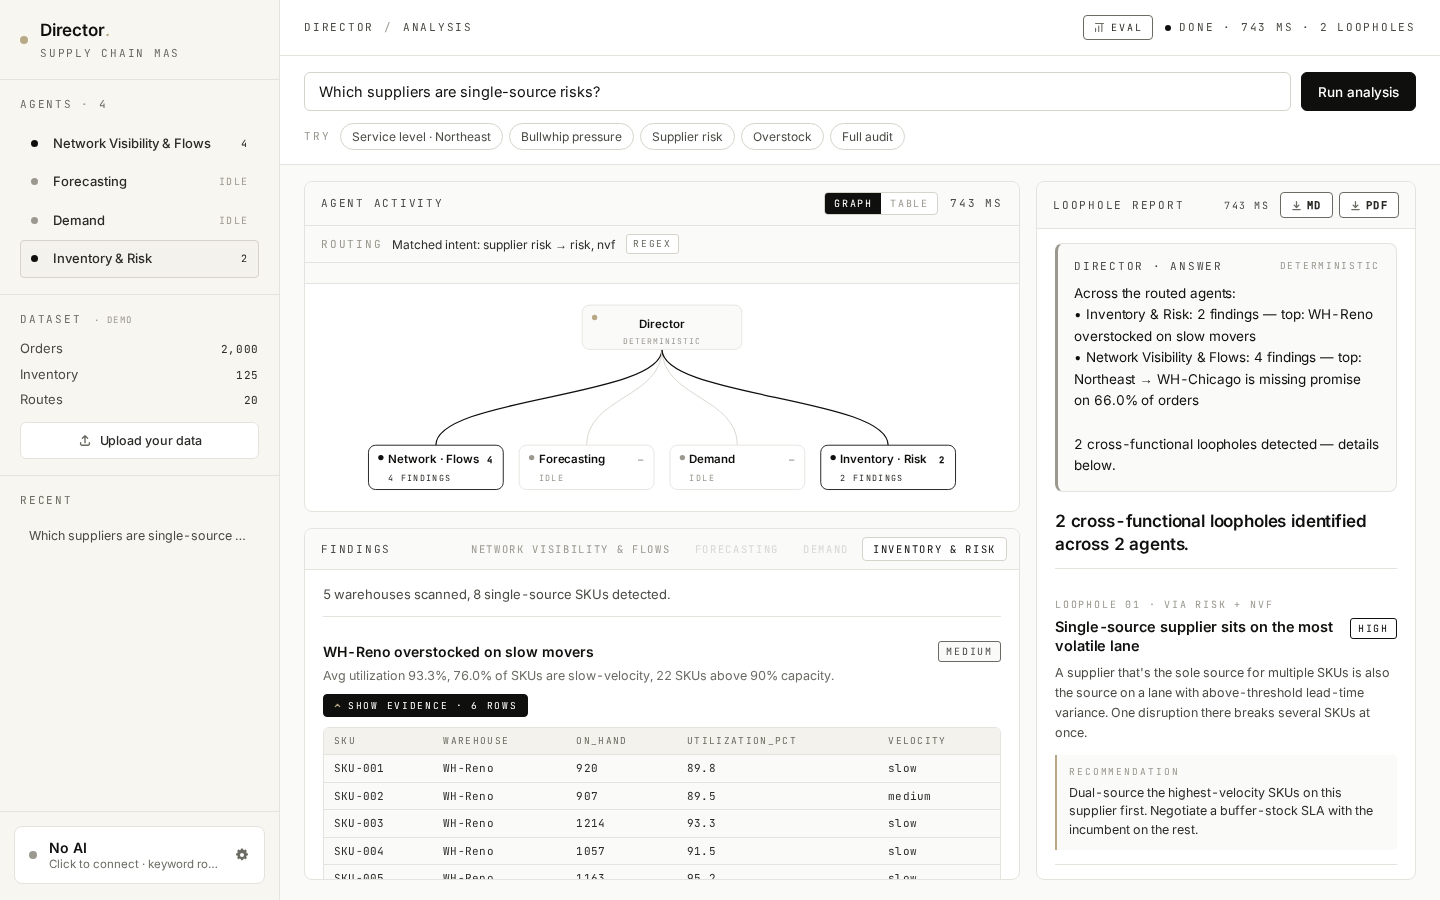Toggle Show Evidence 6 rows

(425, 706)
